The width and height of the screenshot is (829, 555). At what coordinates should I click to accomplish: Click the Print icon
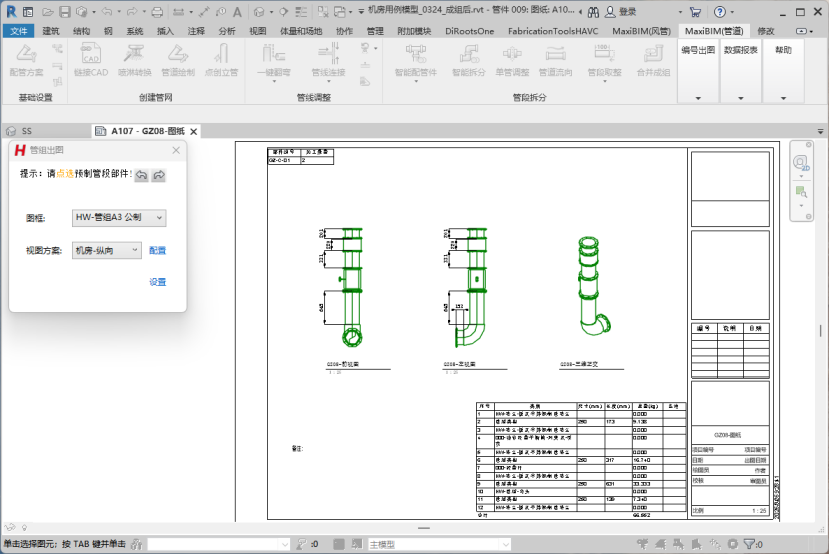click(x=157, y=12)
